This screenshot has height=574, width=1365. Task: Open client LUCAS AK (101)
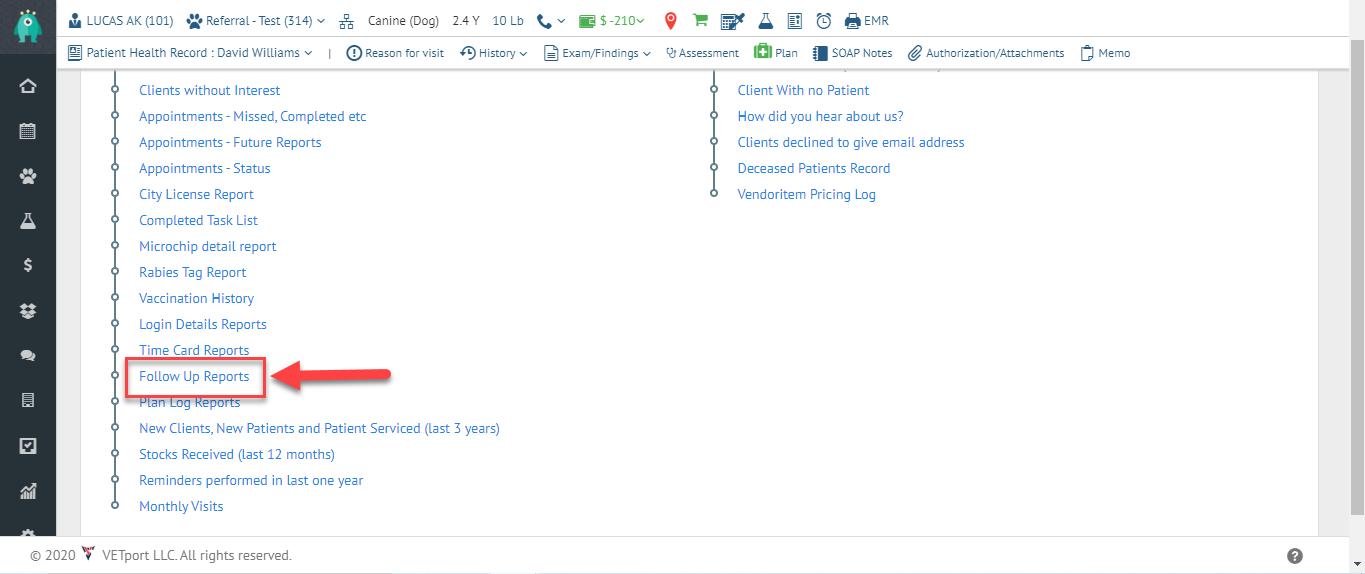[121, 21]
